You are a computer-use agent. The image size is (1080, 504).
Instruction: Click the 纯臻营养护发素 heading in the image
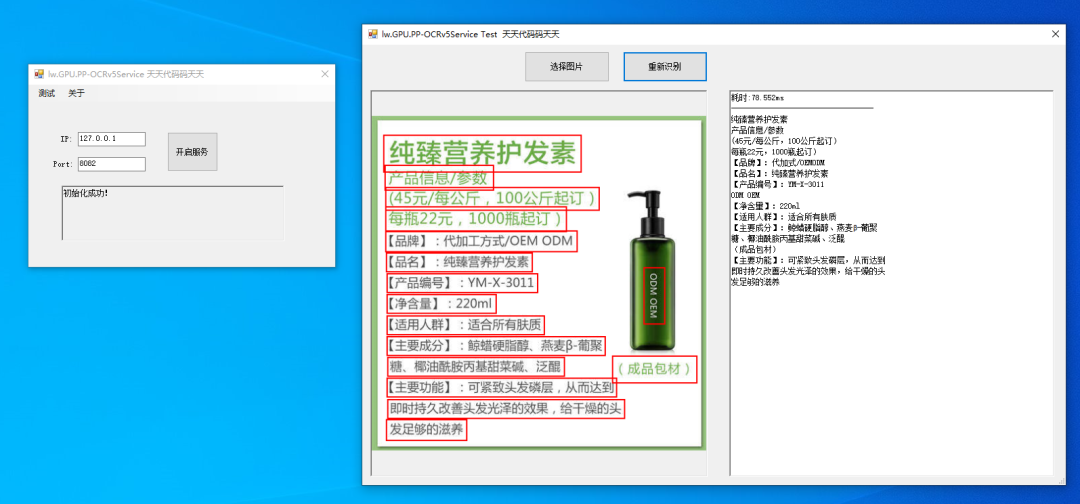click(x=483, y=153)
